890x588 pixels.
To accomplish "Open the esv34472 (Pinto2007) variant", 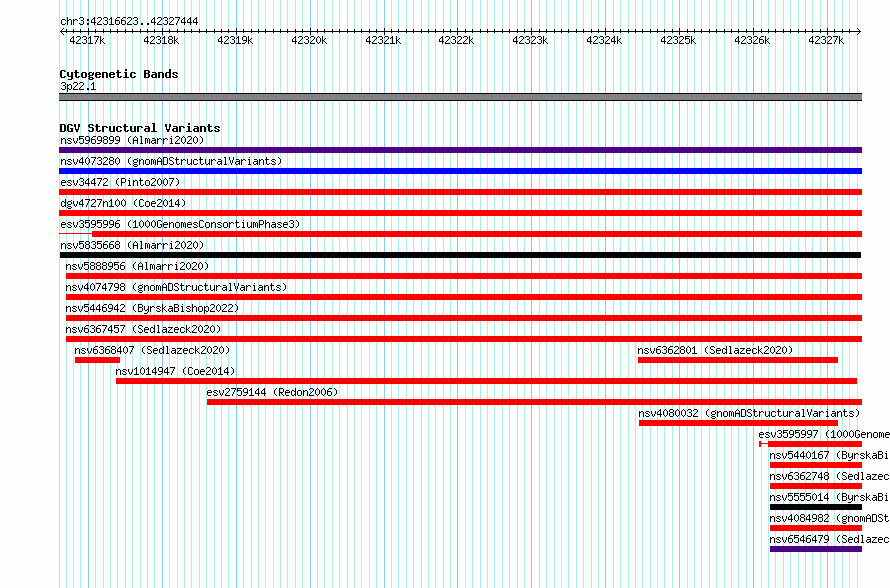I will point(120,182).
